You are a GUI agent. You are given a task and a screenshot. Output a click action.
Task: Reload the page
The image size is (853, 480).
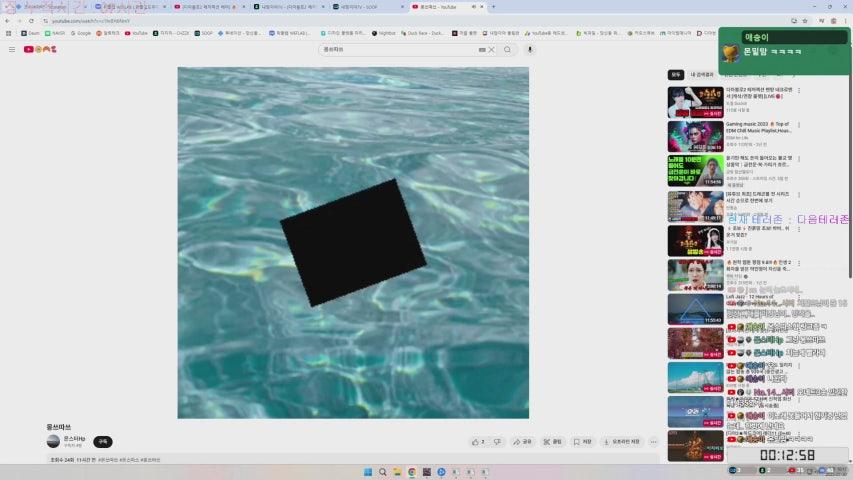pos(32,21)
